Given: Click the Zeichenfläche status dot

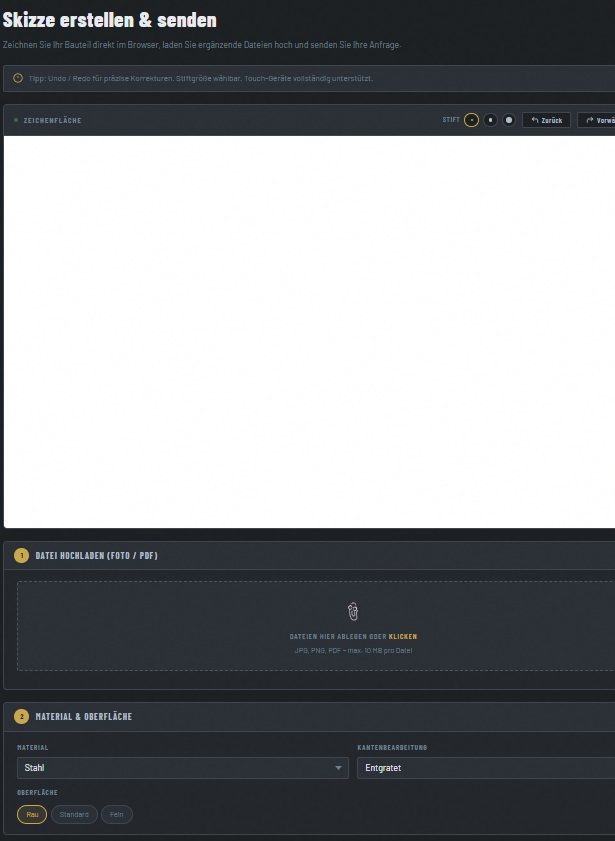Looking at the screenshot, I should (x=16, y=120).
